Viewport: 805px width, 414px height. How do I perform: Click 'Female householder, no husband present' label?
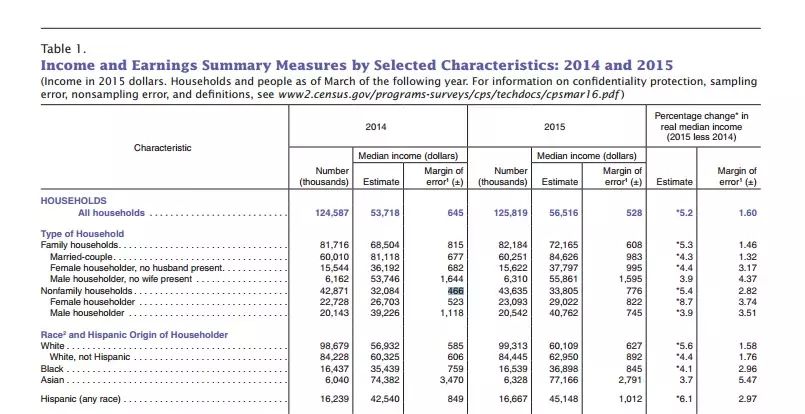[x=137, y=268]
